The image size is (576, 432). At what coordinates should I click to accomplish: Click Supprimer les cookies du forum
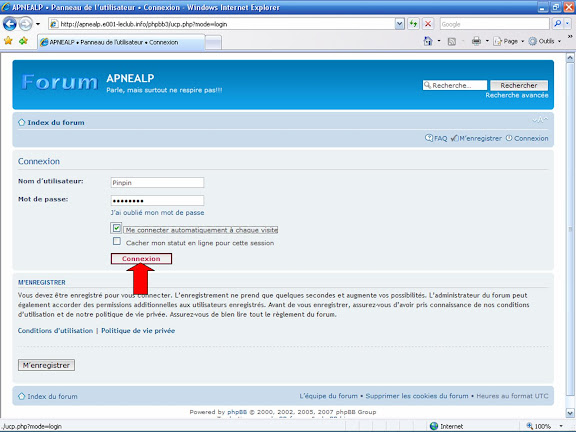coord(417,396)
